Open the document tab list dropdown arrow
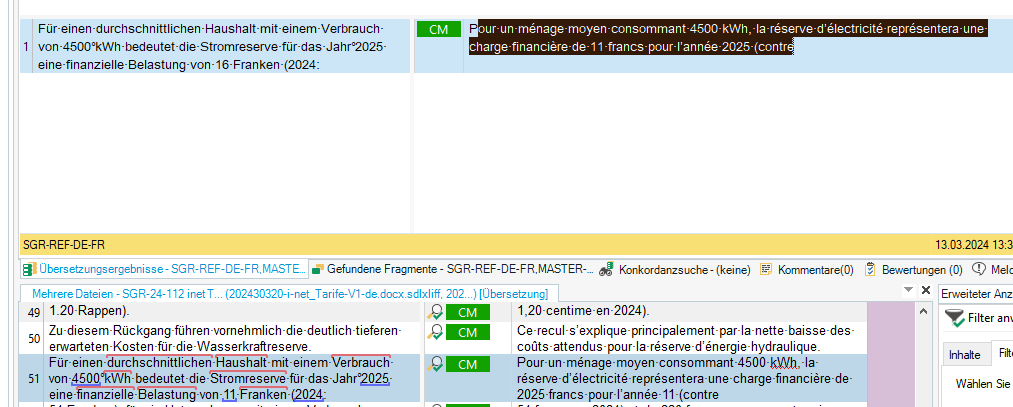The image size is (1013, 407). 910,289
